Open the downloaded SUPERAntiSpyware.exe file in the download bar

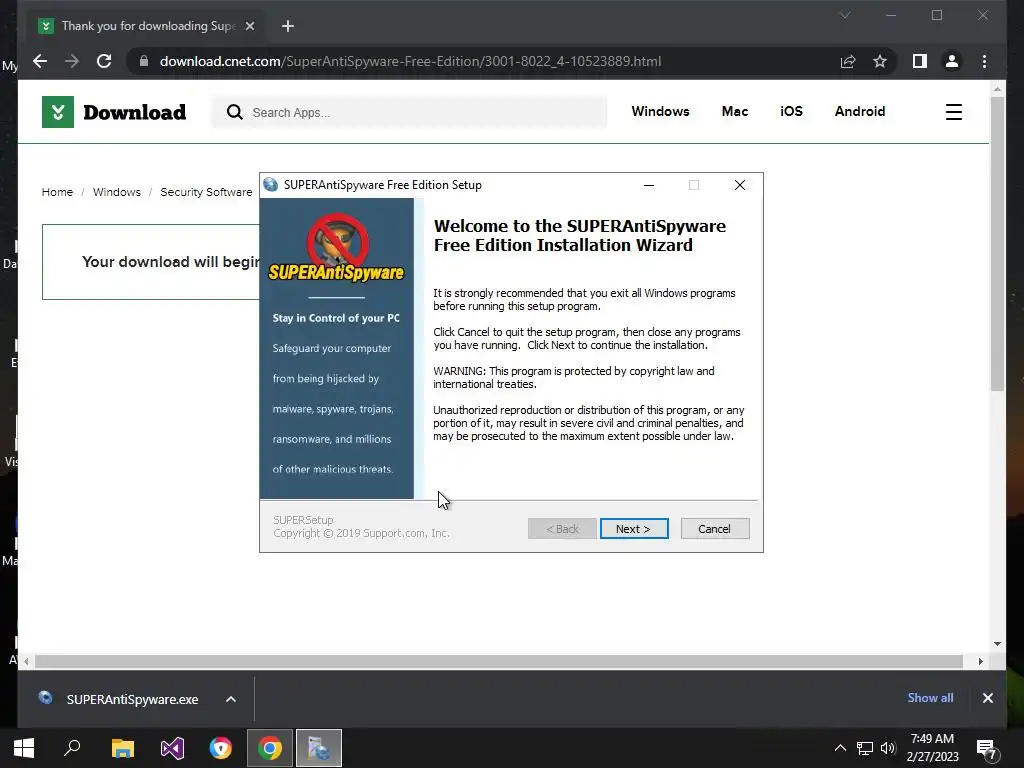click(132, 699)
